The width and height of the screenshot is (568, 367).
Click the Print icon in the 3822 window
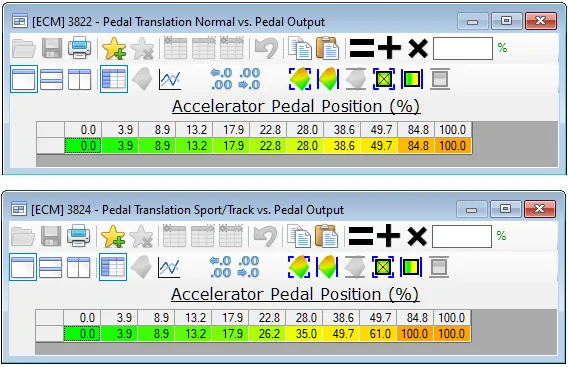(x=79, y=48)
